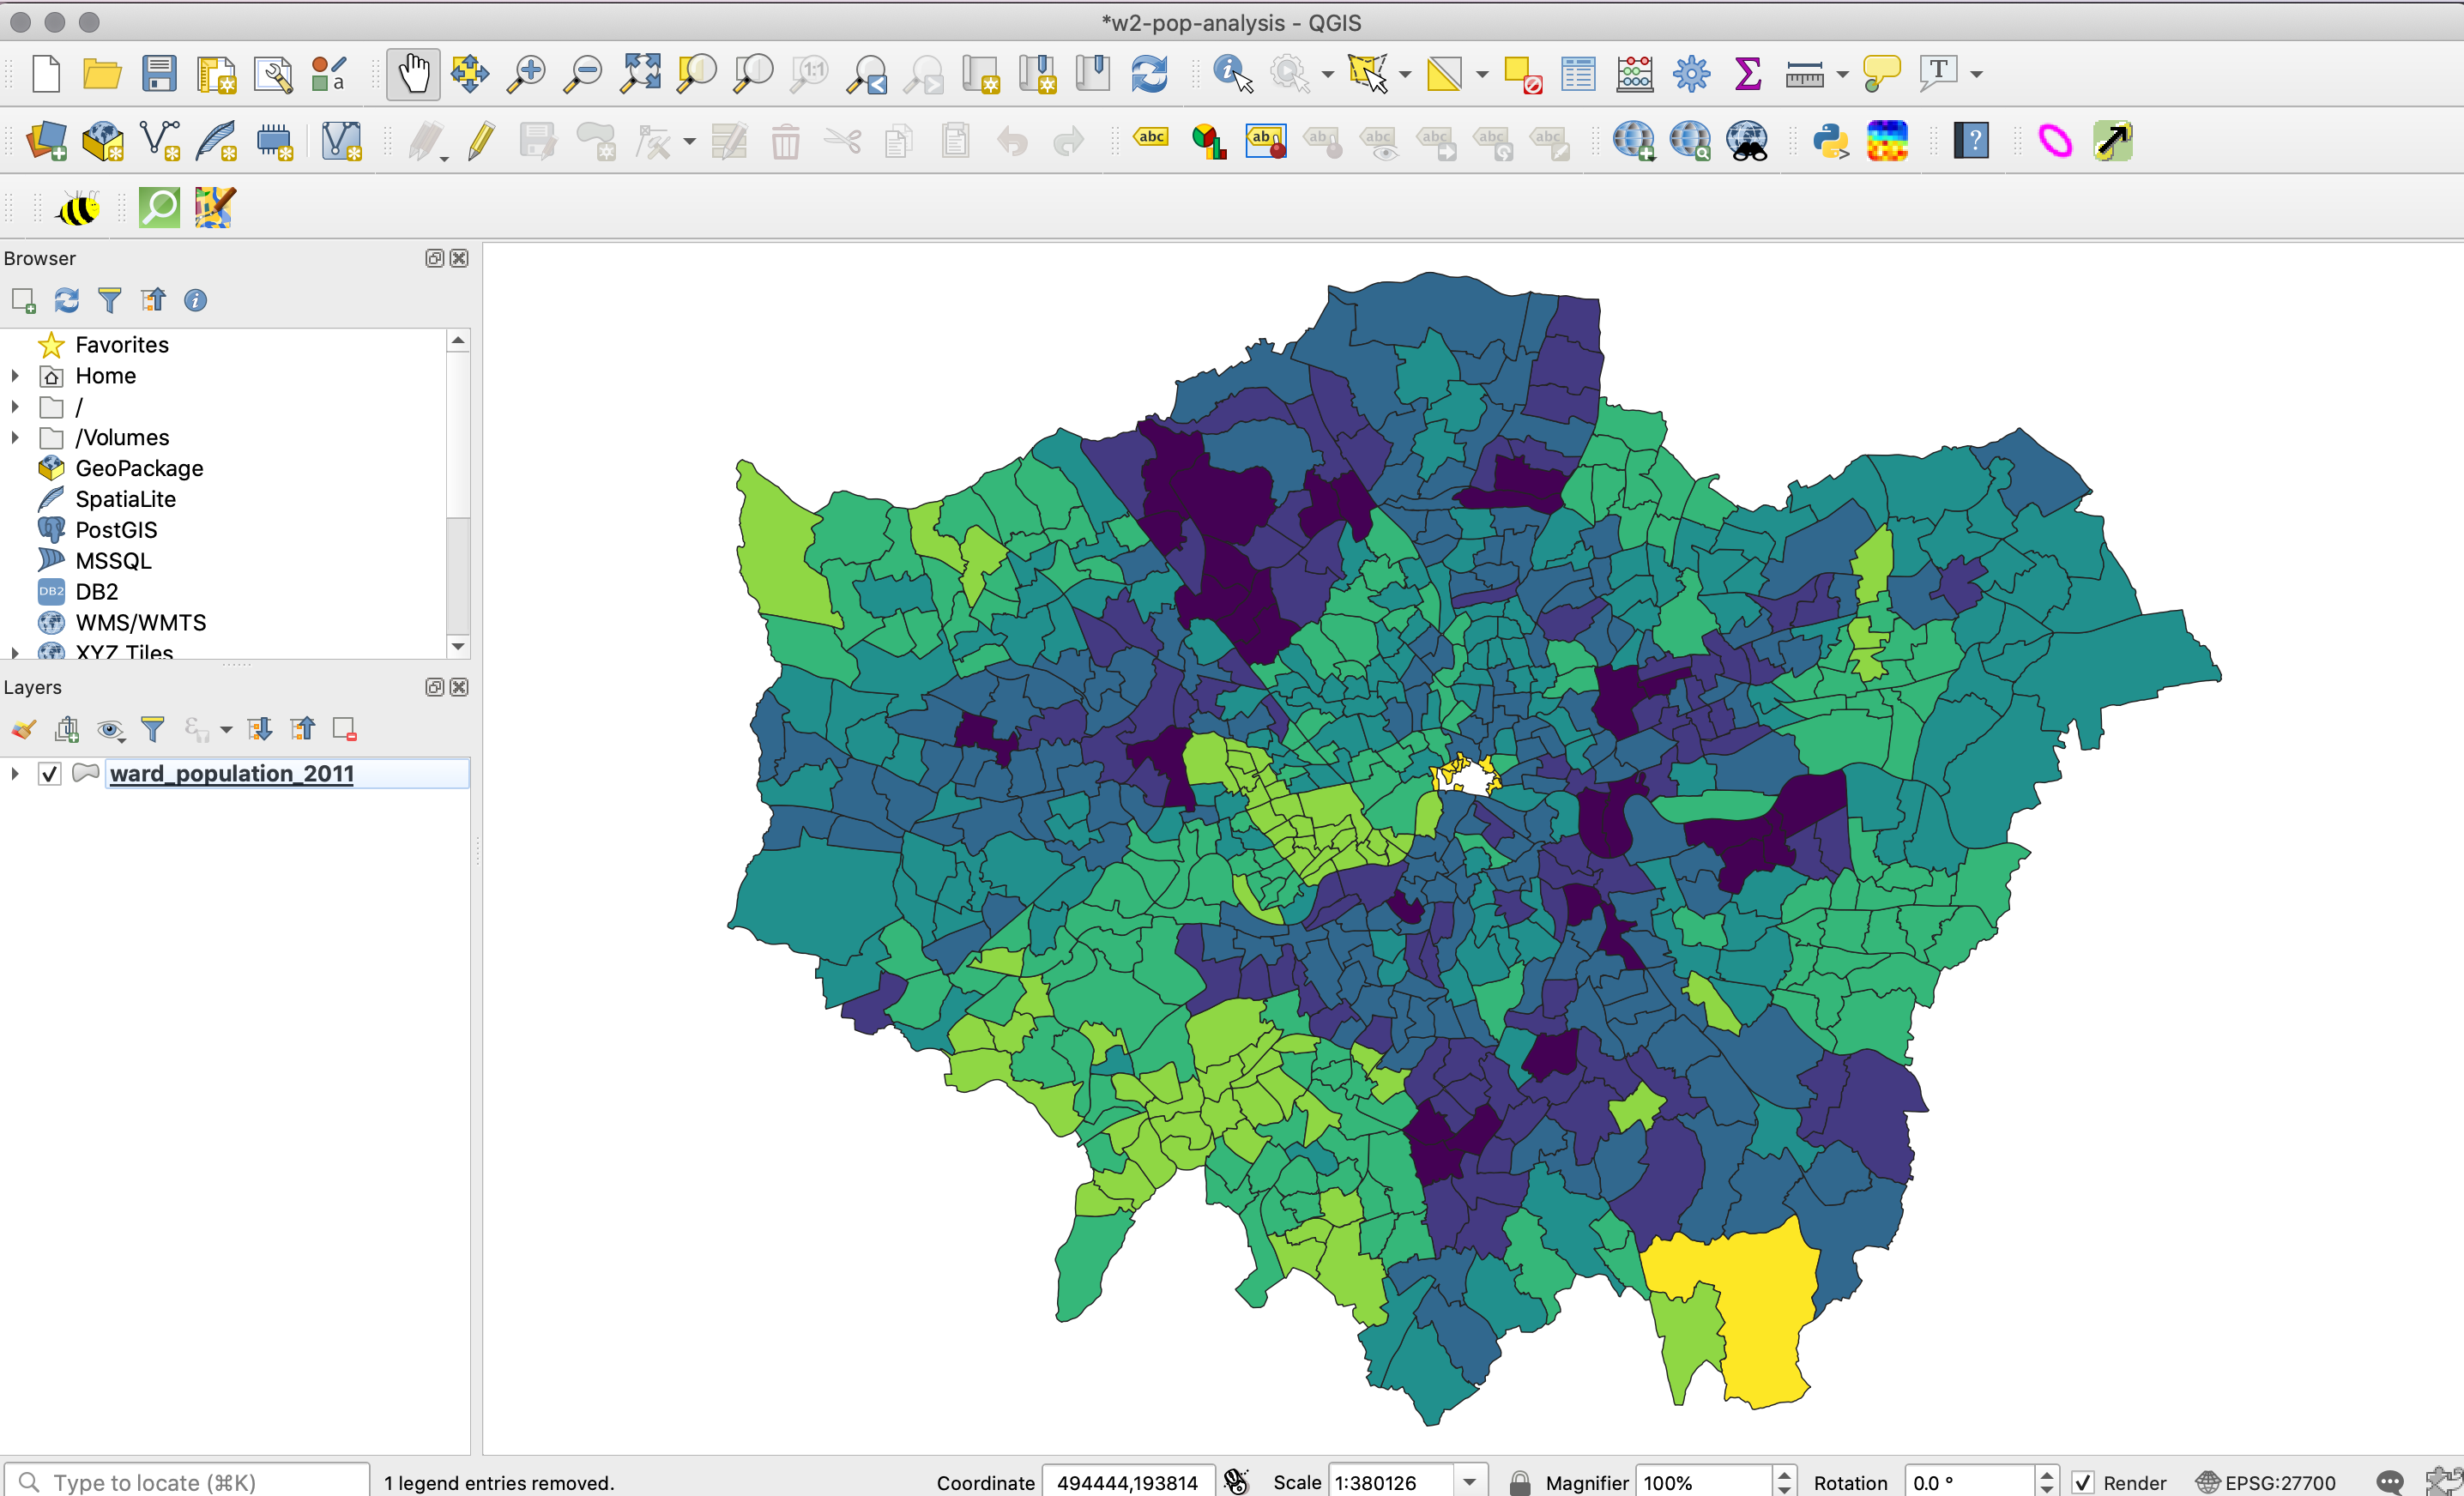Click the statistical summary sigma icon
Viewport: 2464px width, 1496px height.
[1748, 74]
